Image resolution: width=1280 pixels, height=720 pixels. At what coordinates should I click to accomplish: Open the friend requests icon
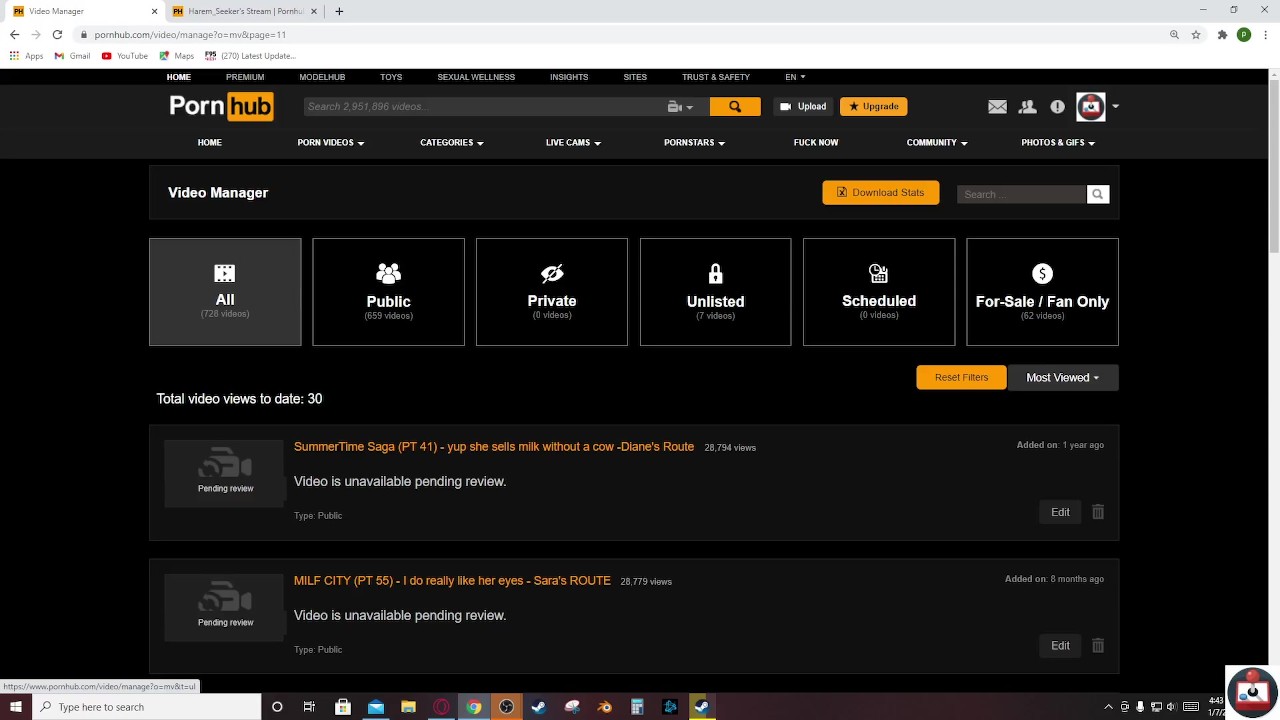pos(1027,107)
